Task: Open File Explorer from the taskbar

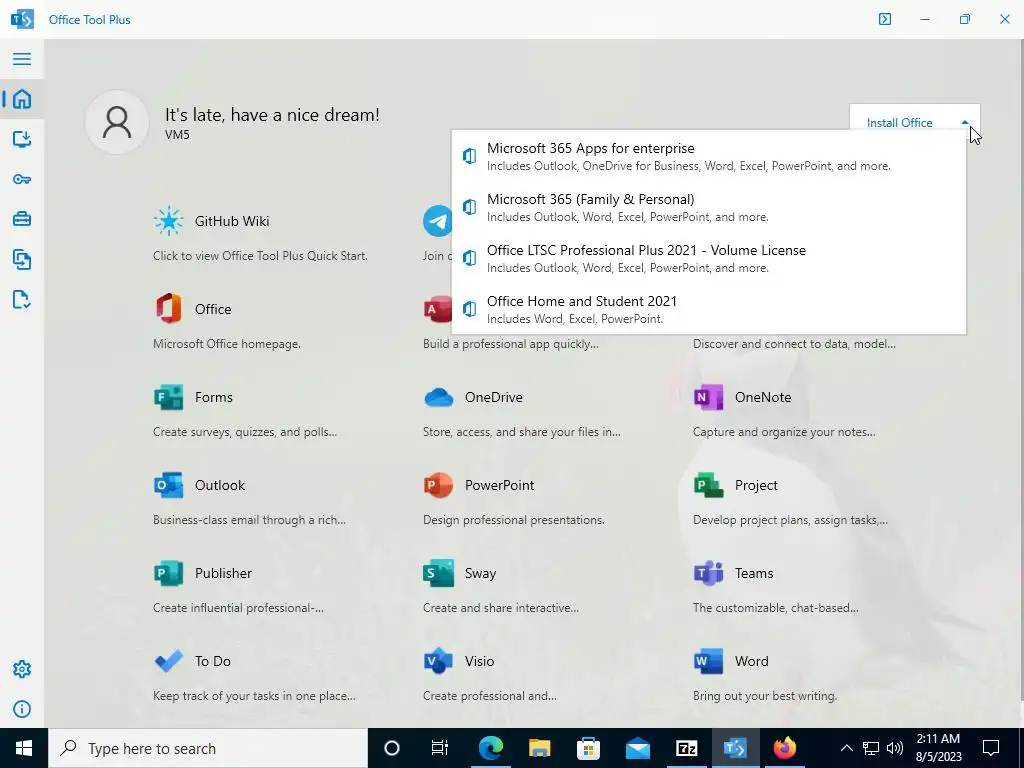Action: (x=539, y=748)
